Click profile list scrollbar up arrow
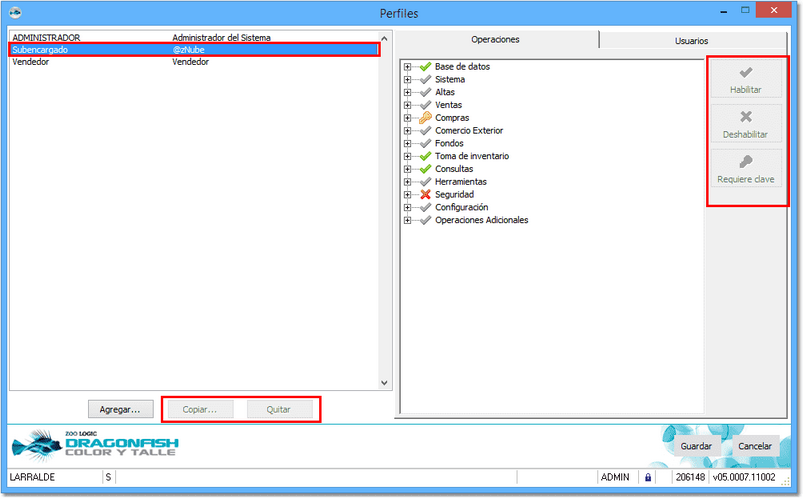 click(x=385, y=38)
